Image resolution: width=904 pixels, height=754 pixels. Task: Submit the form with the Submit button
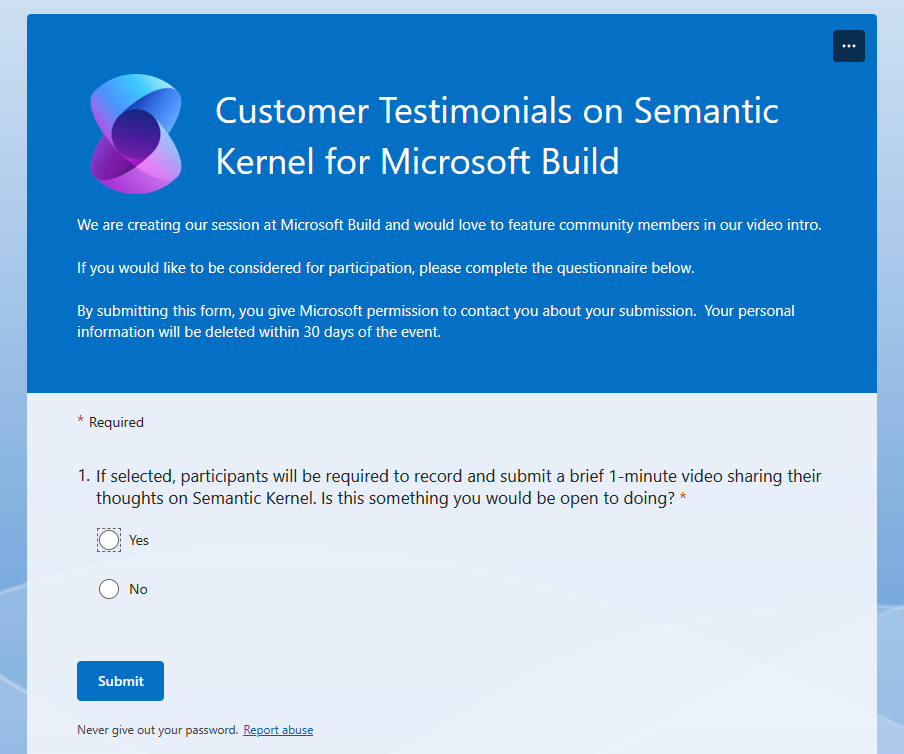pos(120,681)
